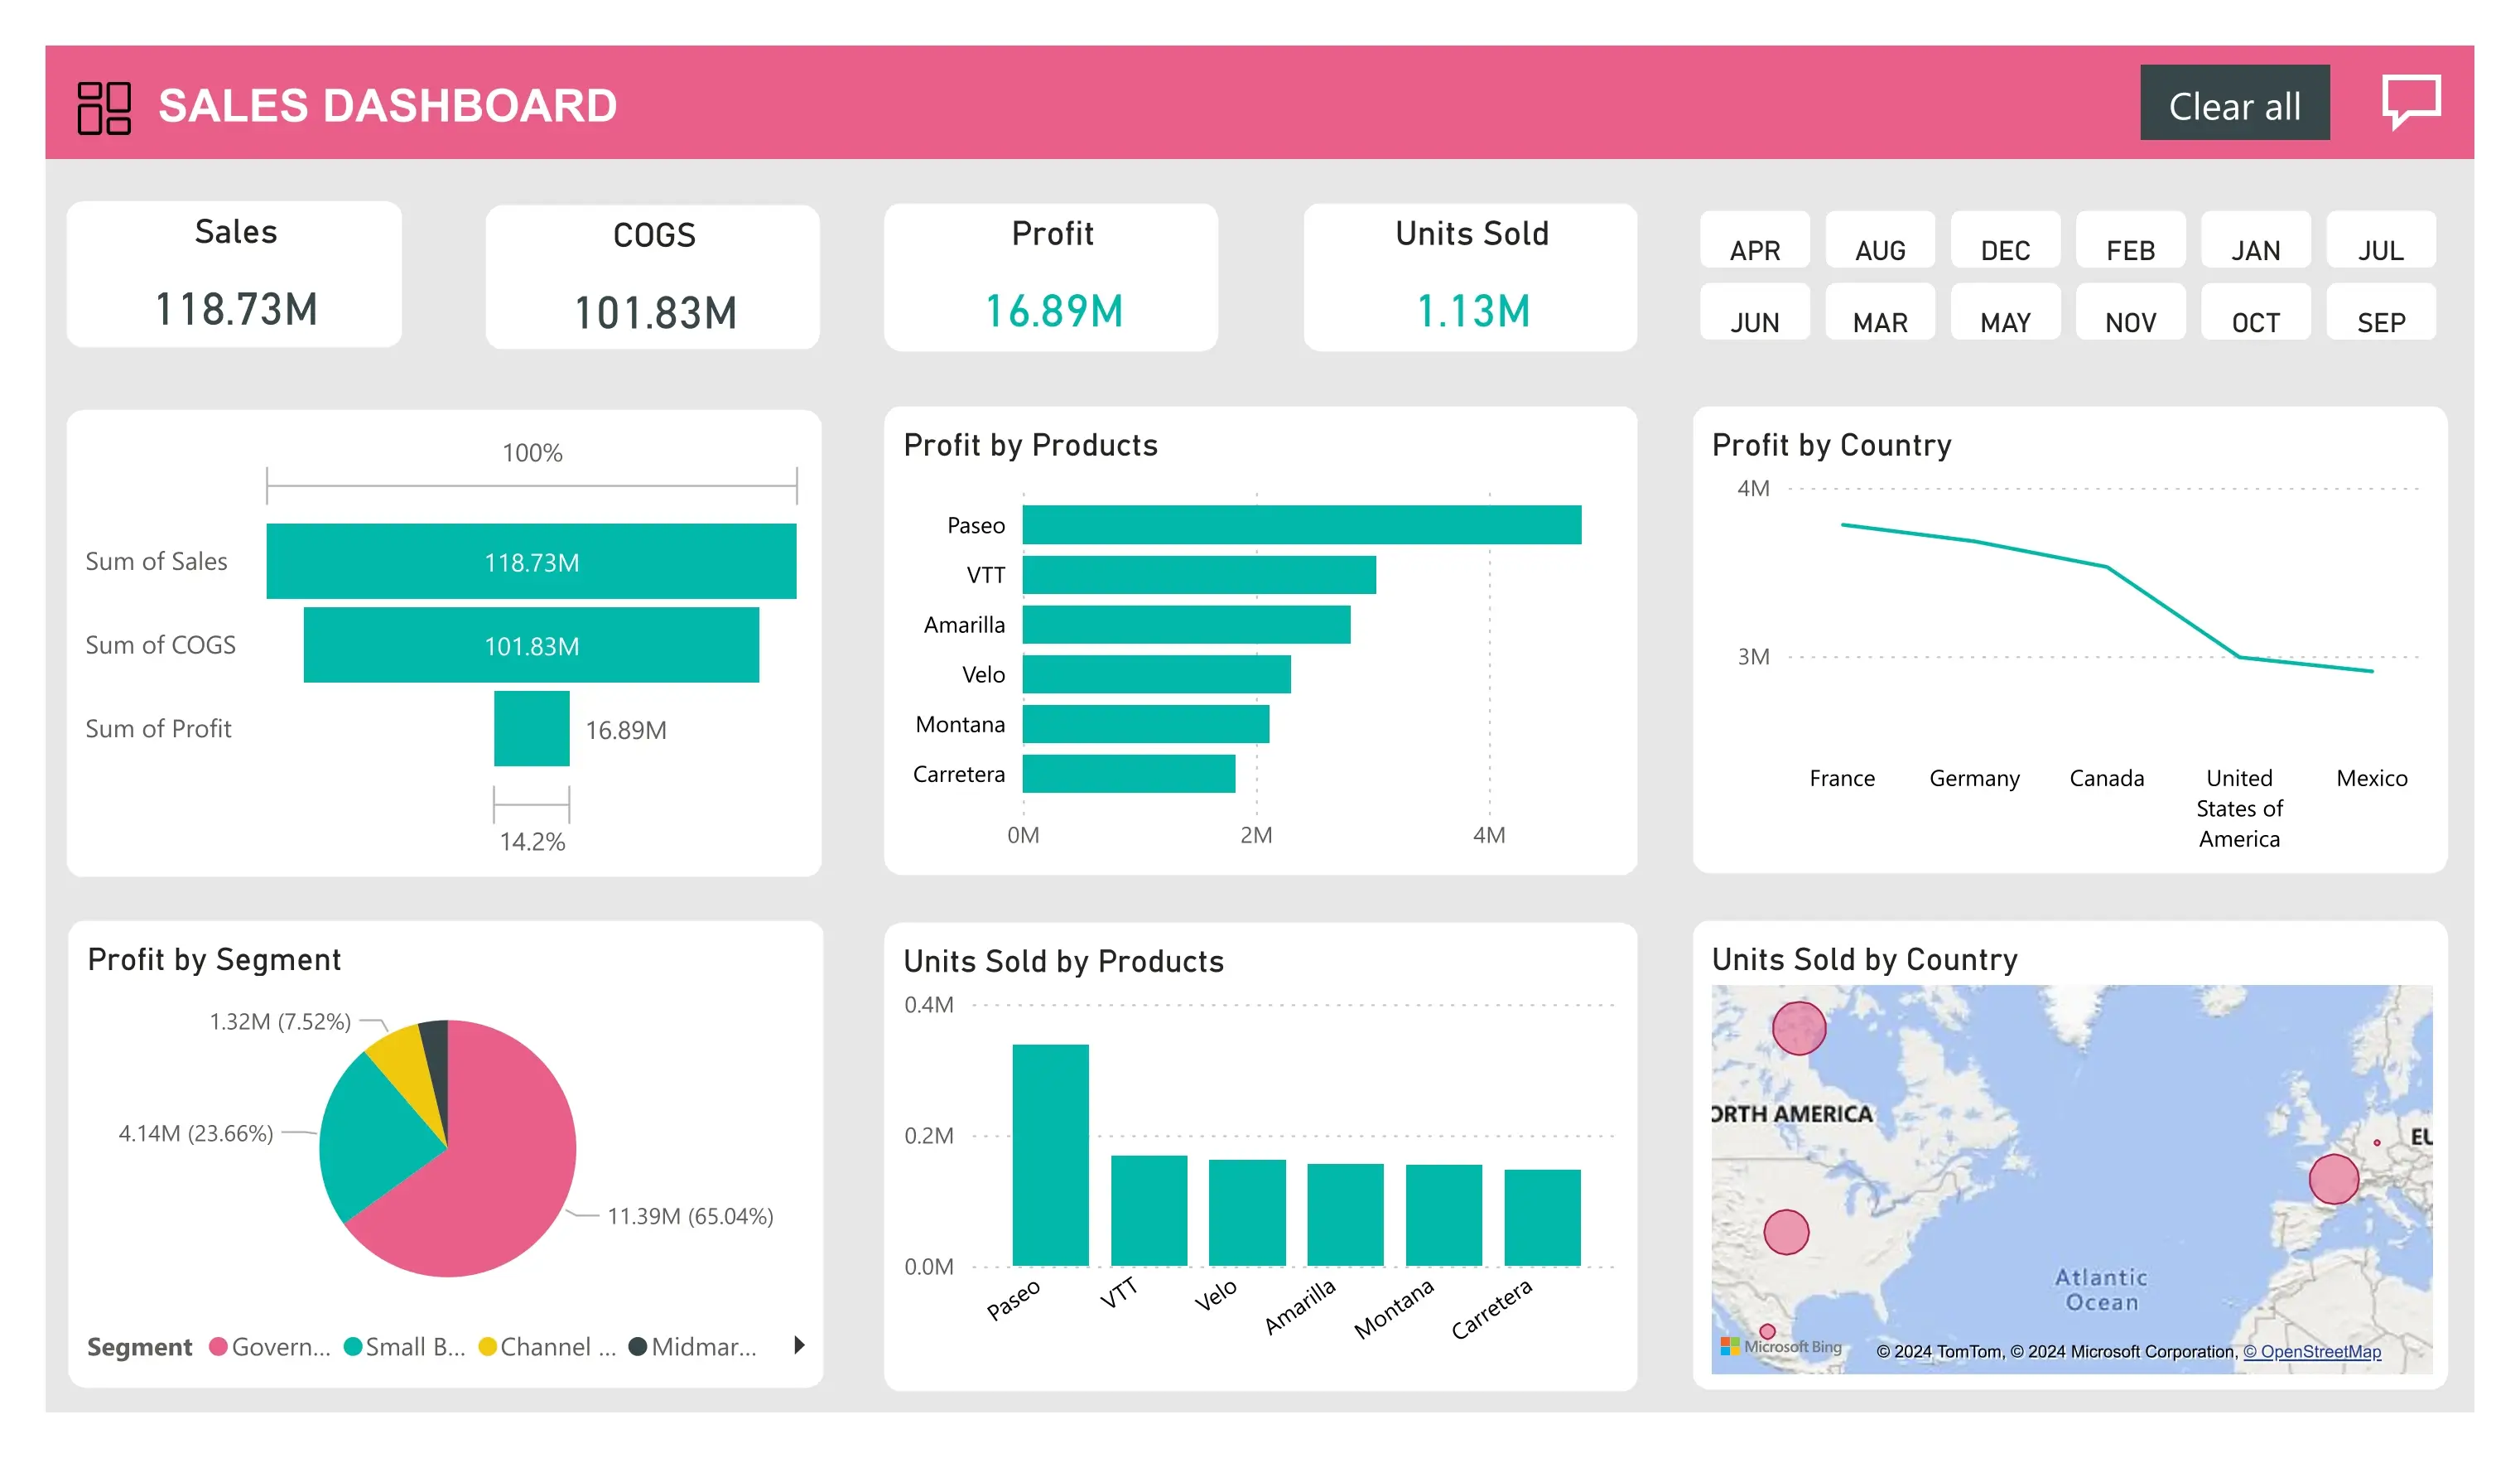The height and width of the screenshot is (1458, 2520).
Task: Select the Sum of Sales funnel bar
Action: [530, 561]
